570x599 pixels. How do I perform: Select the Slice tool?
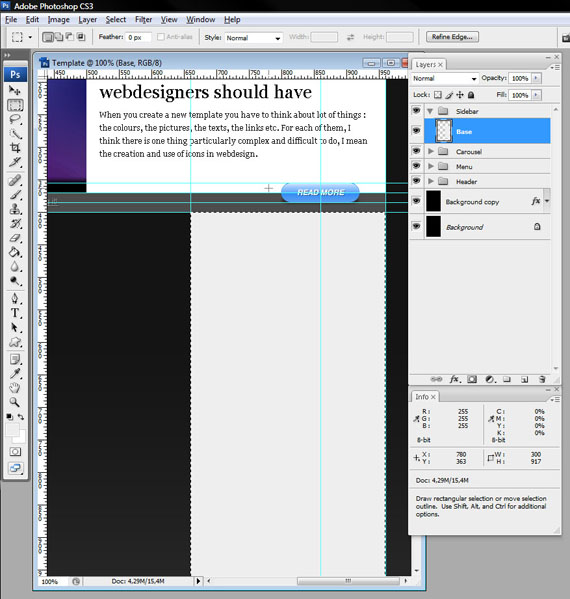pyautogui.click(x=15, y=162)
